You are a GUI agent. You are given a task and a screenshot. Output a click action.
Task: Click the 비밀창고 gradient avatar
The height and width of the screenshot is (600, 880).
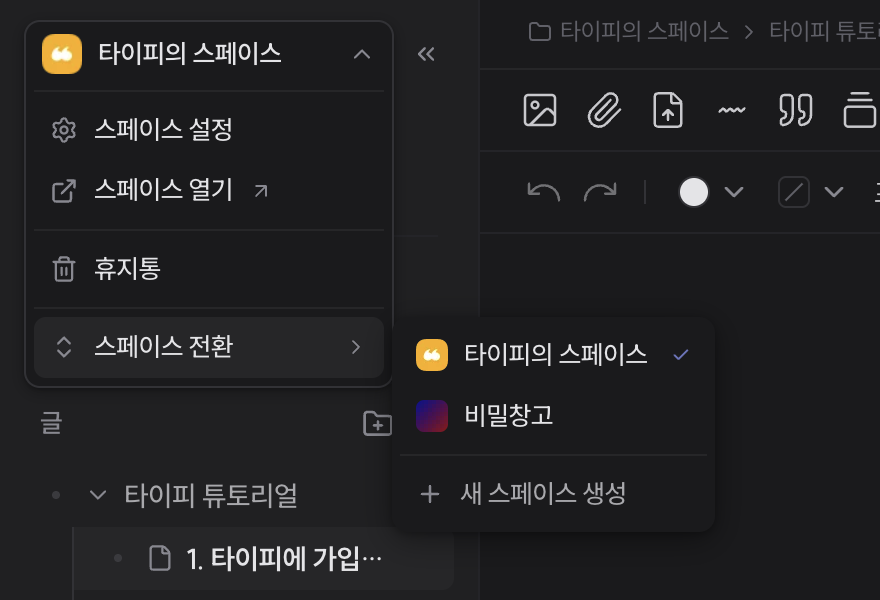click(432, 416)
